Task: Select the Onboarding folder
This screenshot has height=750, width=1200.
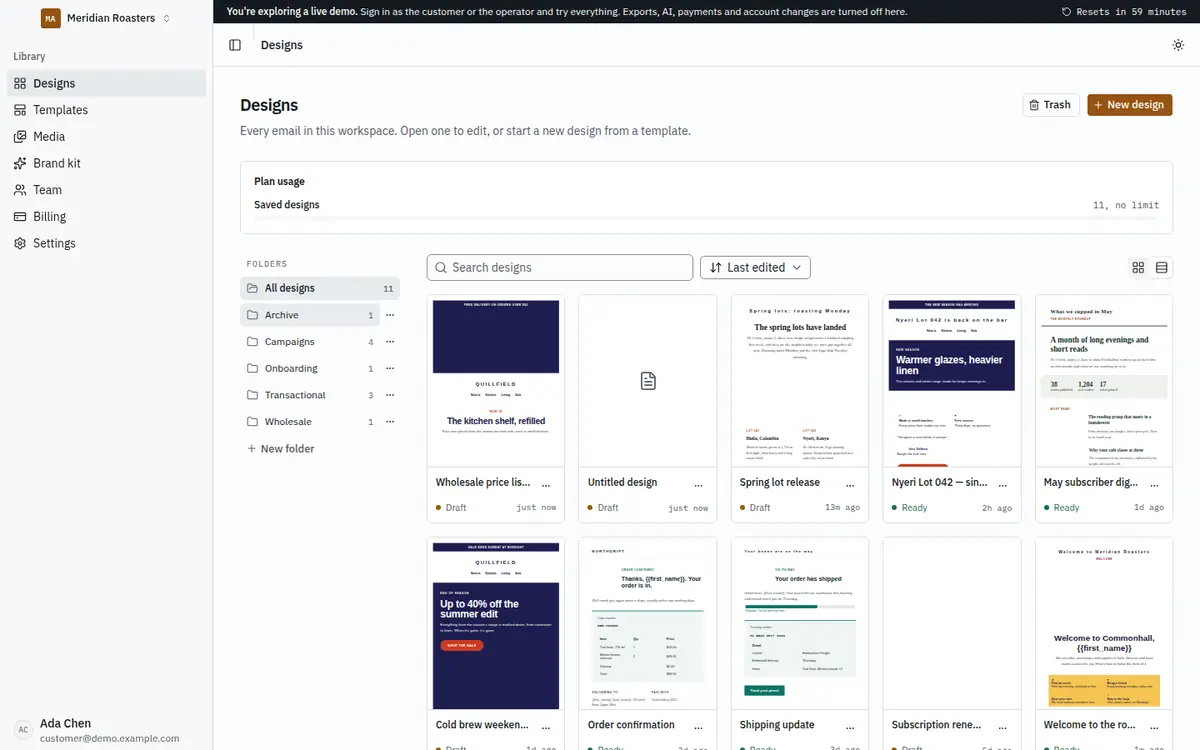Action: (310, 368)
